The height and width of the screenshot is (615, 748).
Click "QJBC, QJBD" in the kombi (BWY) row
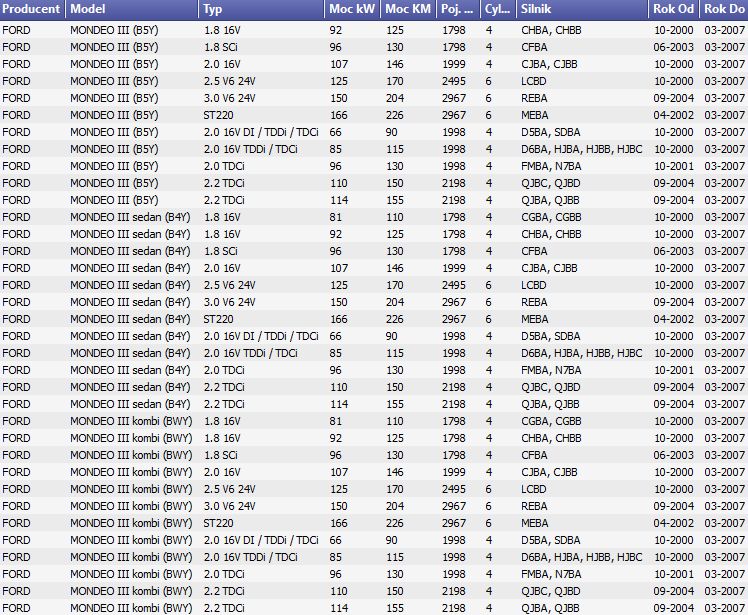coord(551,591)
